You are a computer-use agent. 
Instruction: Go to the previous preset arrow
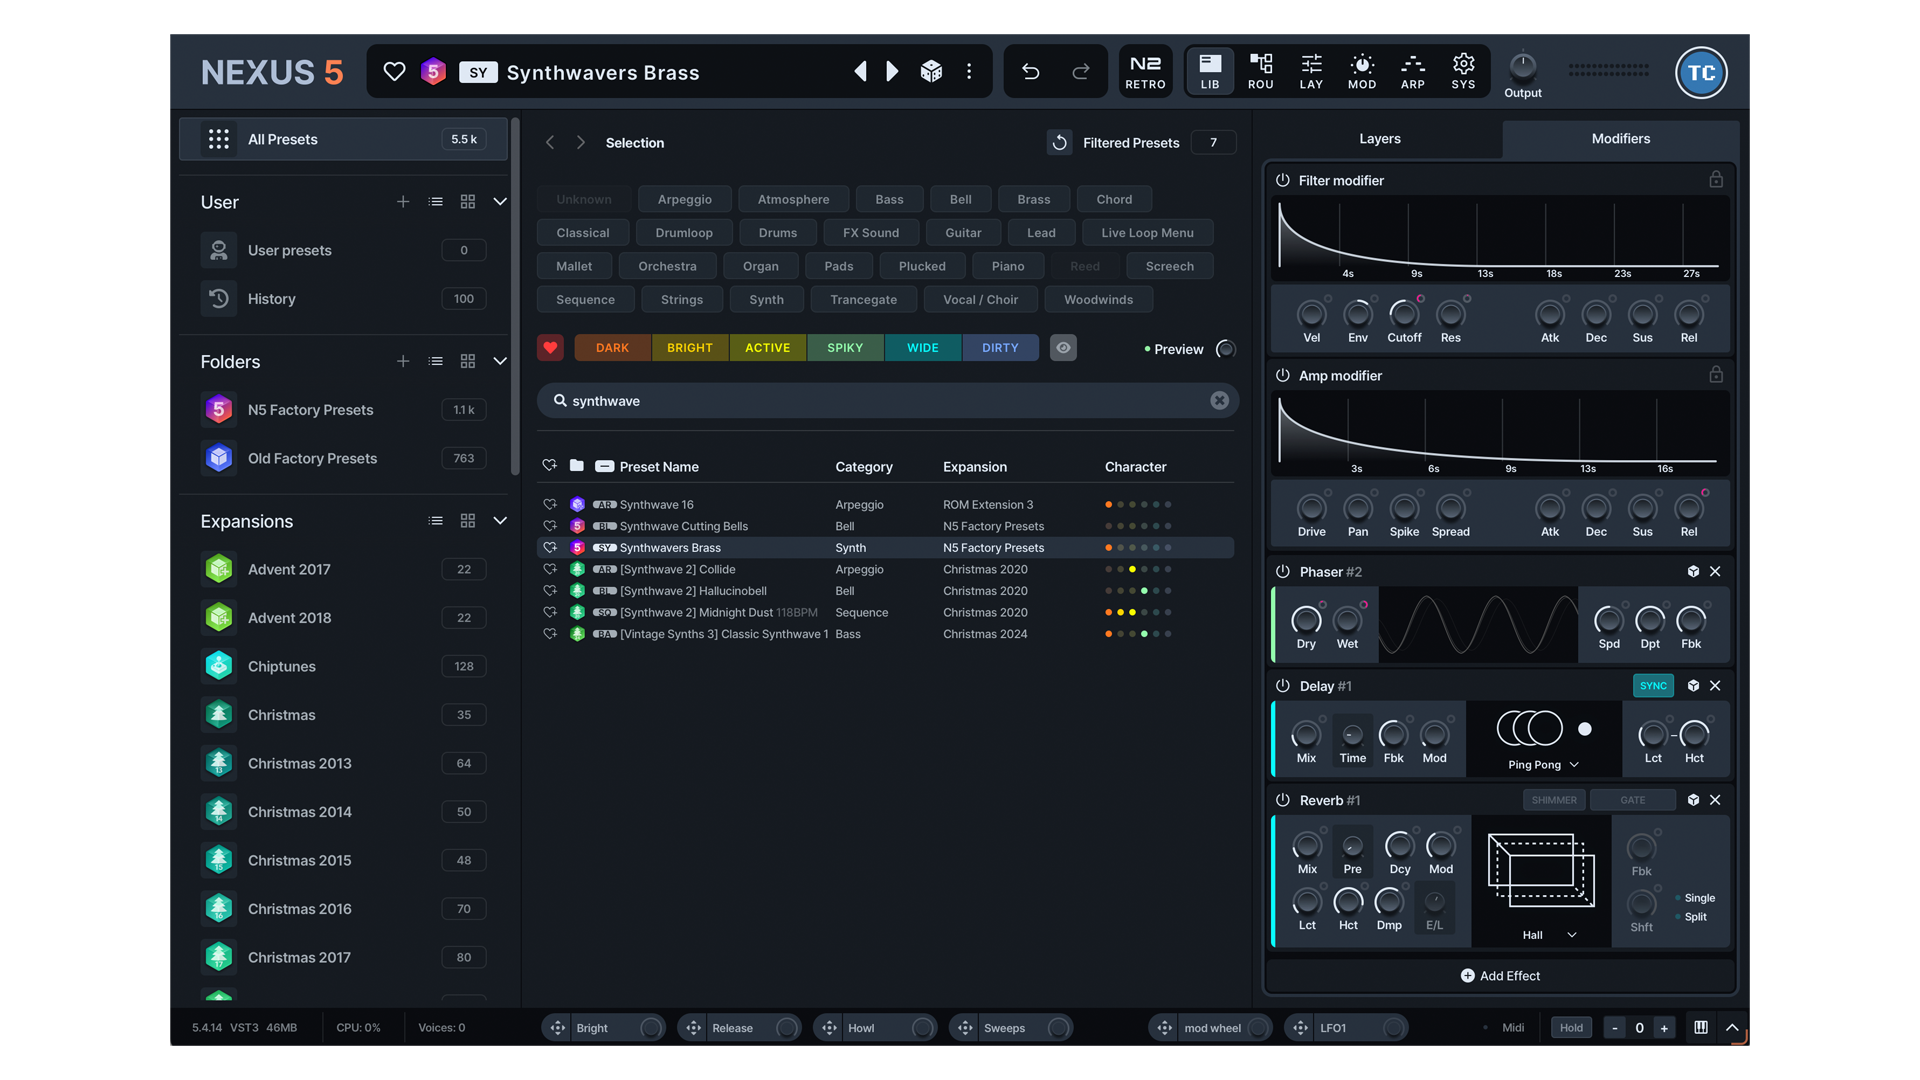point(860,71)
